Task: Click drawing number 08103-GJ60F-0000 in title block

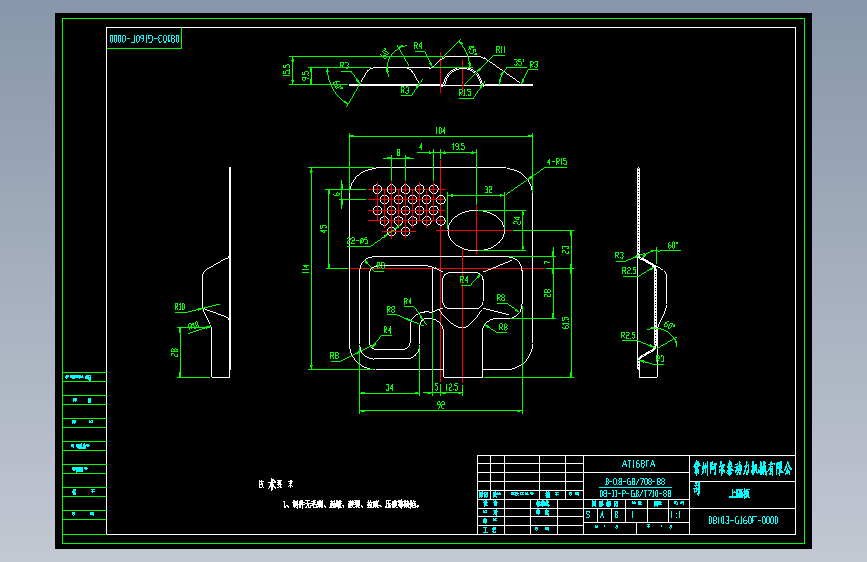Action: (743, 521)
